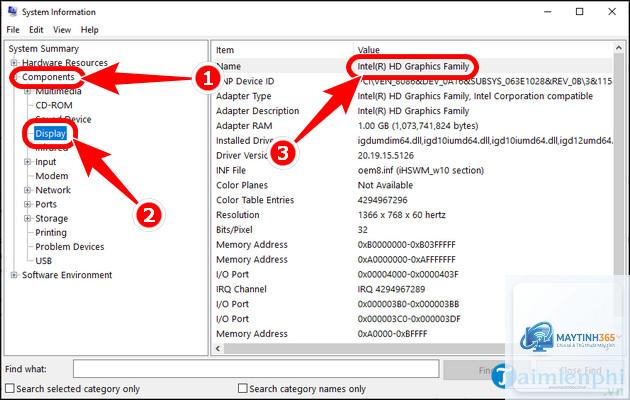Select Problem Devices in the tree
This screenshot has height=400, width=630.
click(x=70, y=247)
